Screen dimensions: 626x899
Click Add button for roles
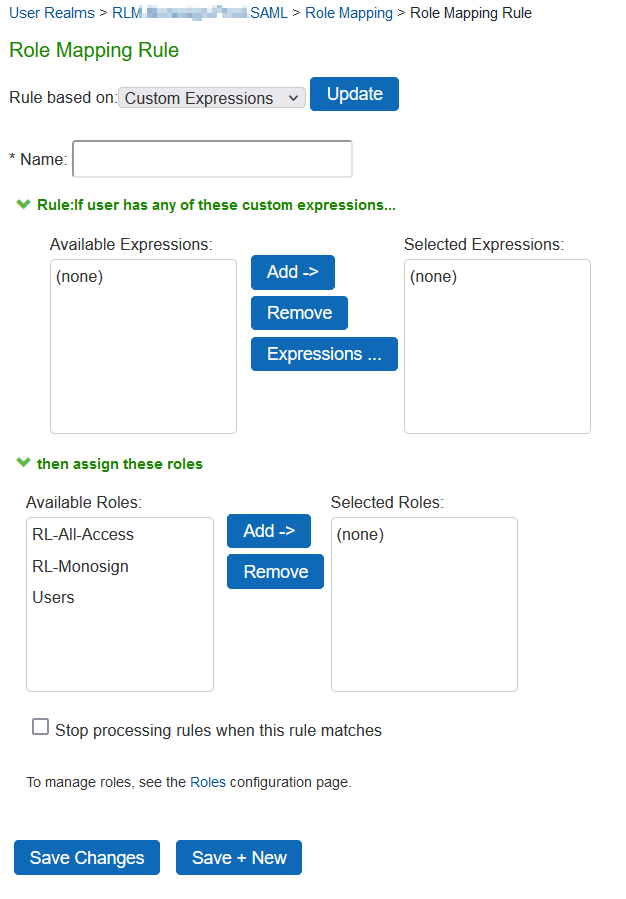(268, 531)
